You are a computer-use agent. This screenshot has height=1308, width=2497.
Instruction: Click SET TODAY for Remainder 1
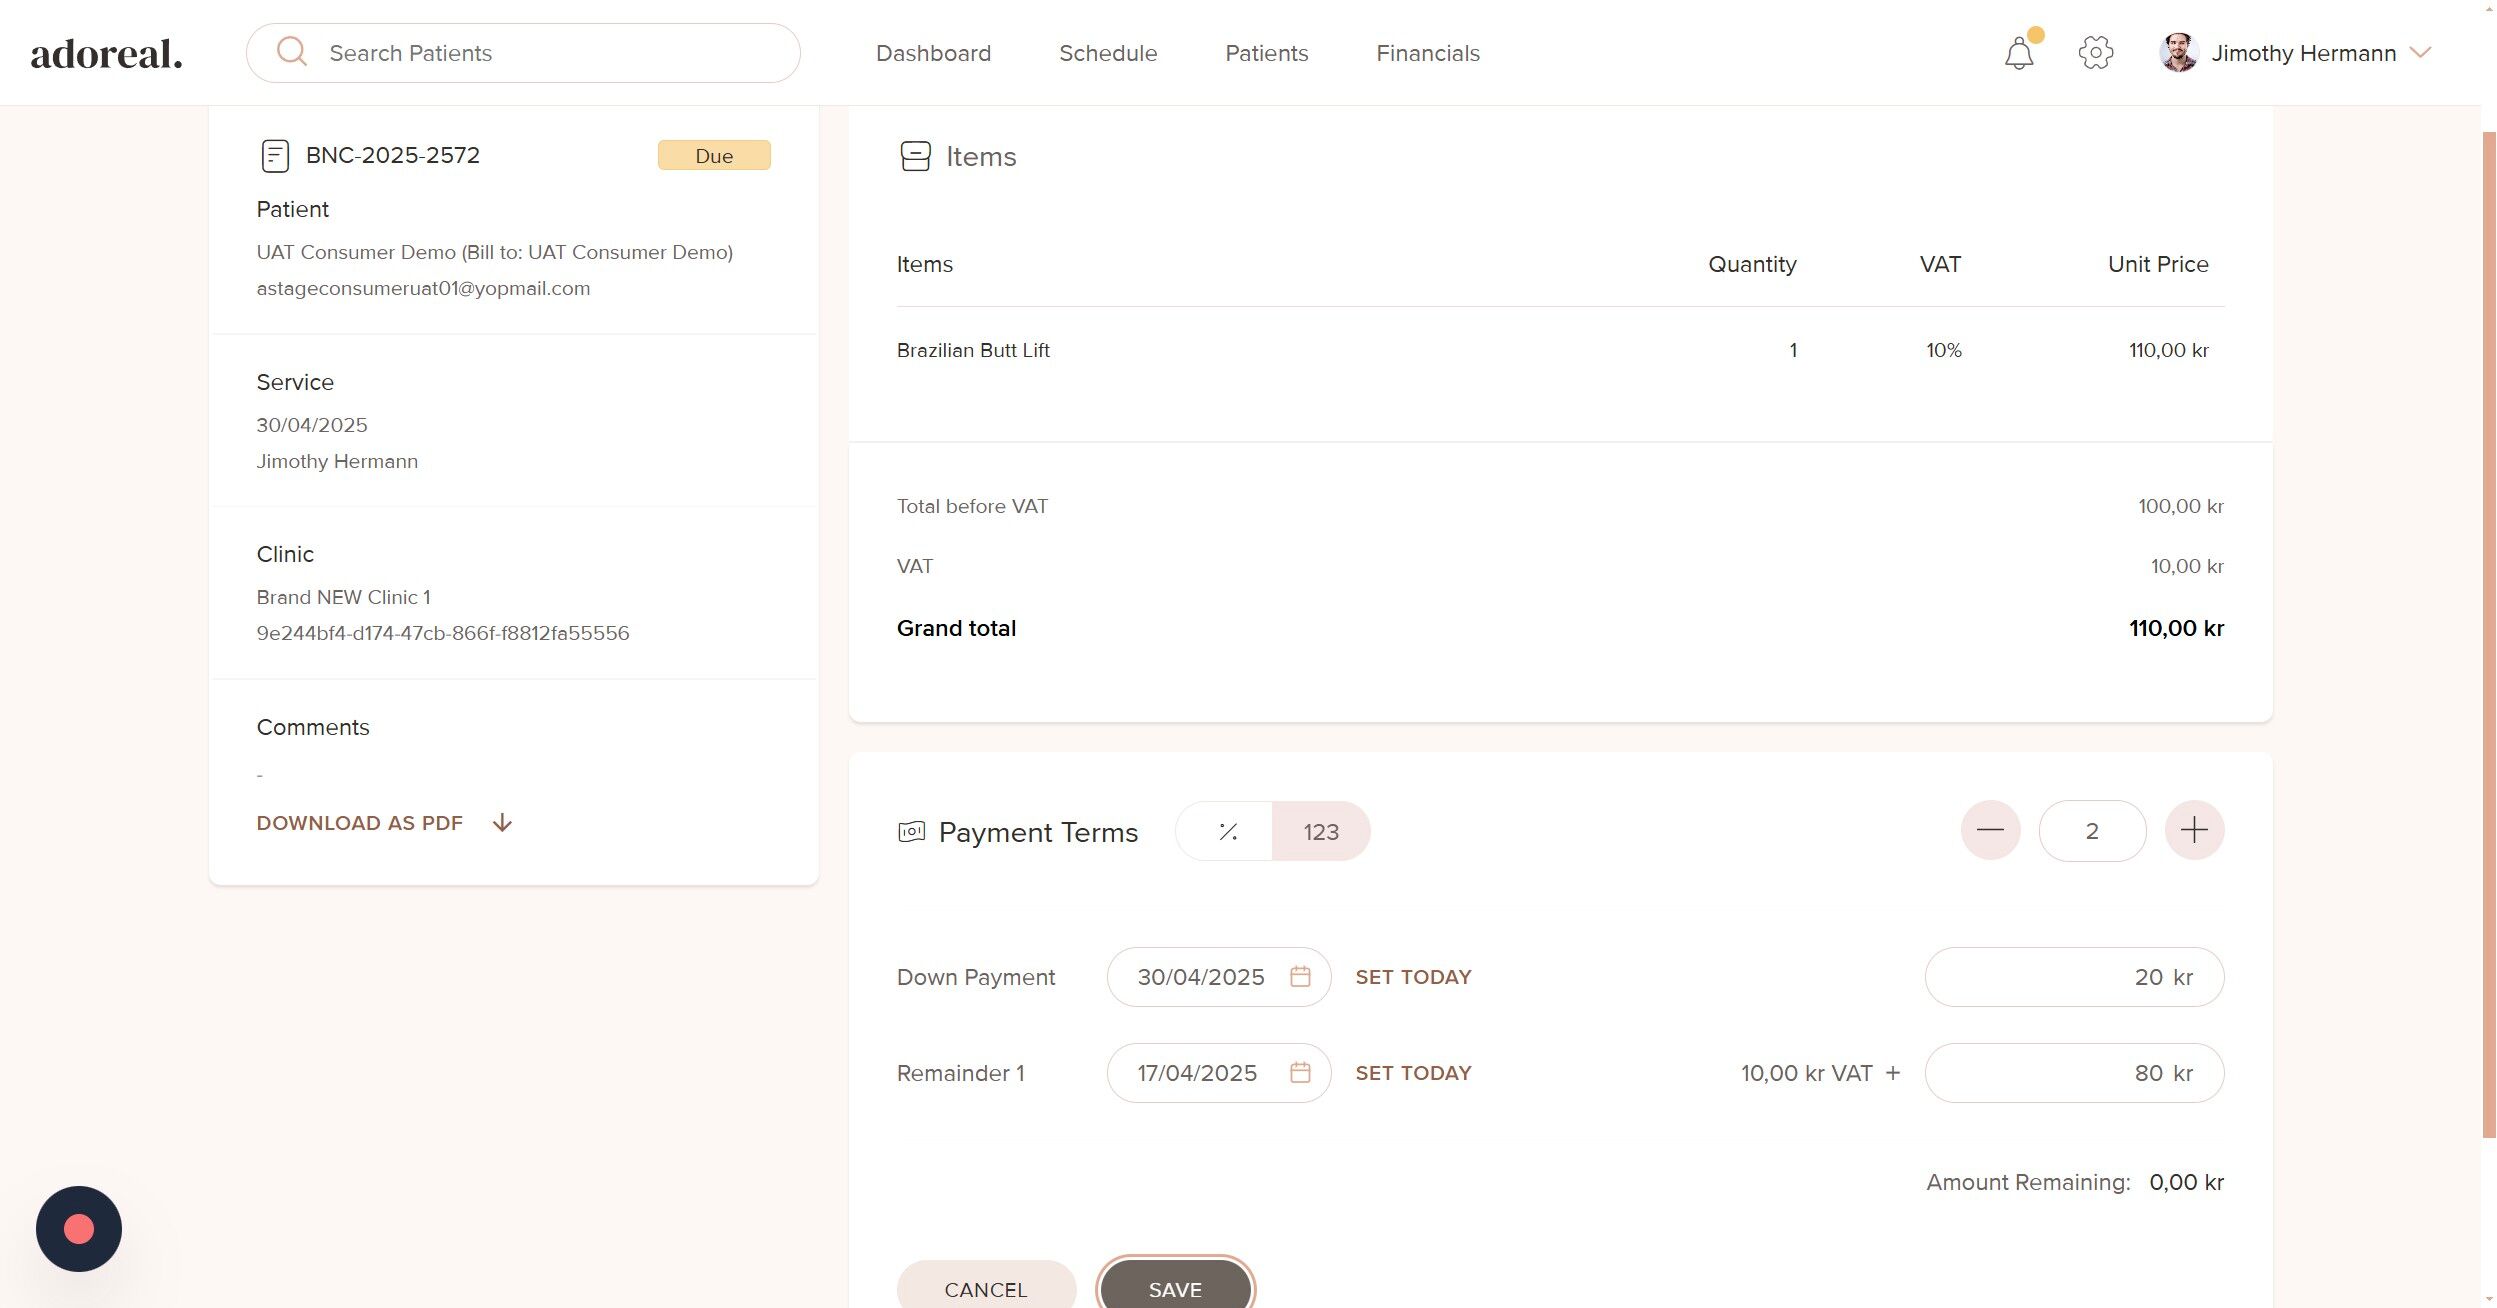pyautogui.click(x=1413, y=1073)
